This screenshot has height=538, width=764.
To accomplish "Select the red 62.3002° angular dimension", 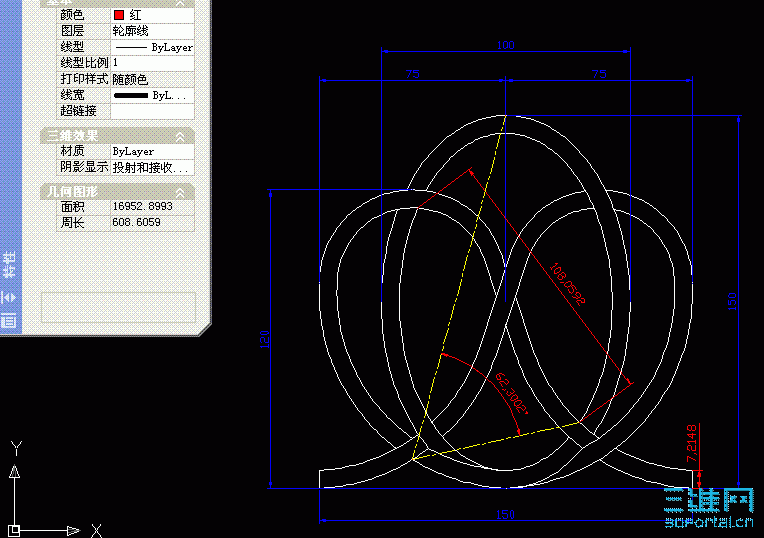I will pyautogui.click(x=512, y=393).
